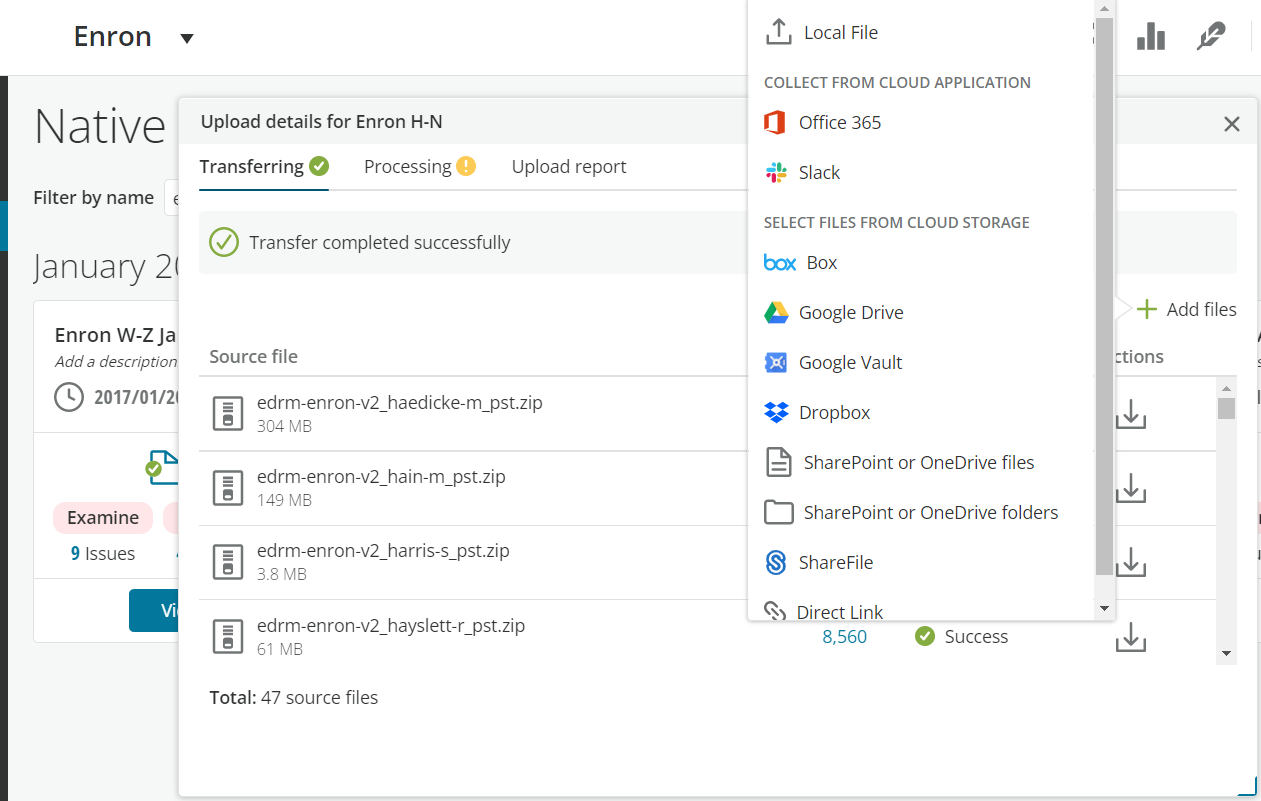Click the Total: 47 source files text
1261x801 pixels.
click(x=294, y=698)
